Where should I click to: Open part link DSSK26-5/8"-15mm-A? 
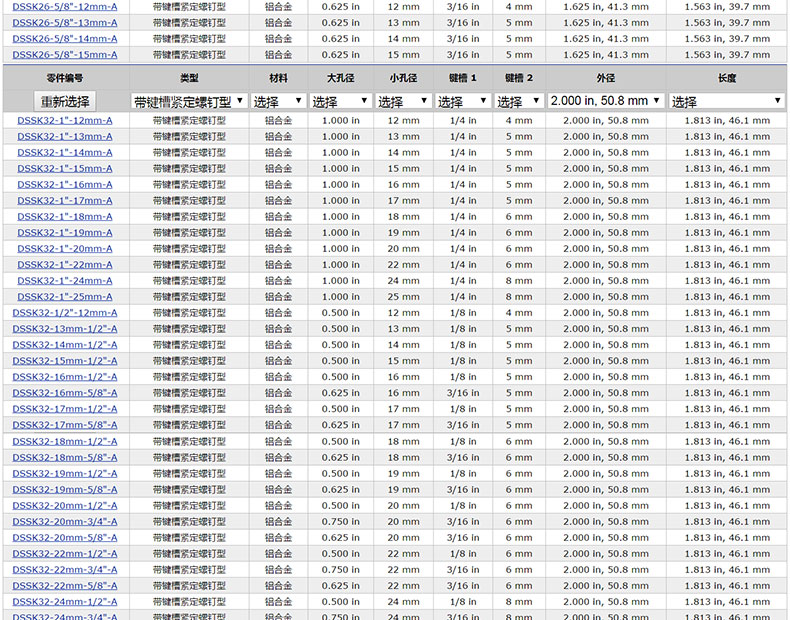click(x=65, y=55)
